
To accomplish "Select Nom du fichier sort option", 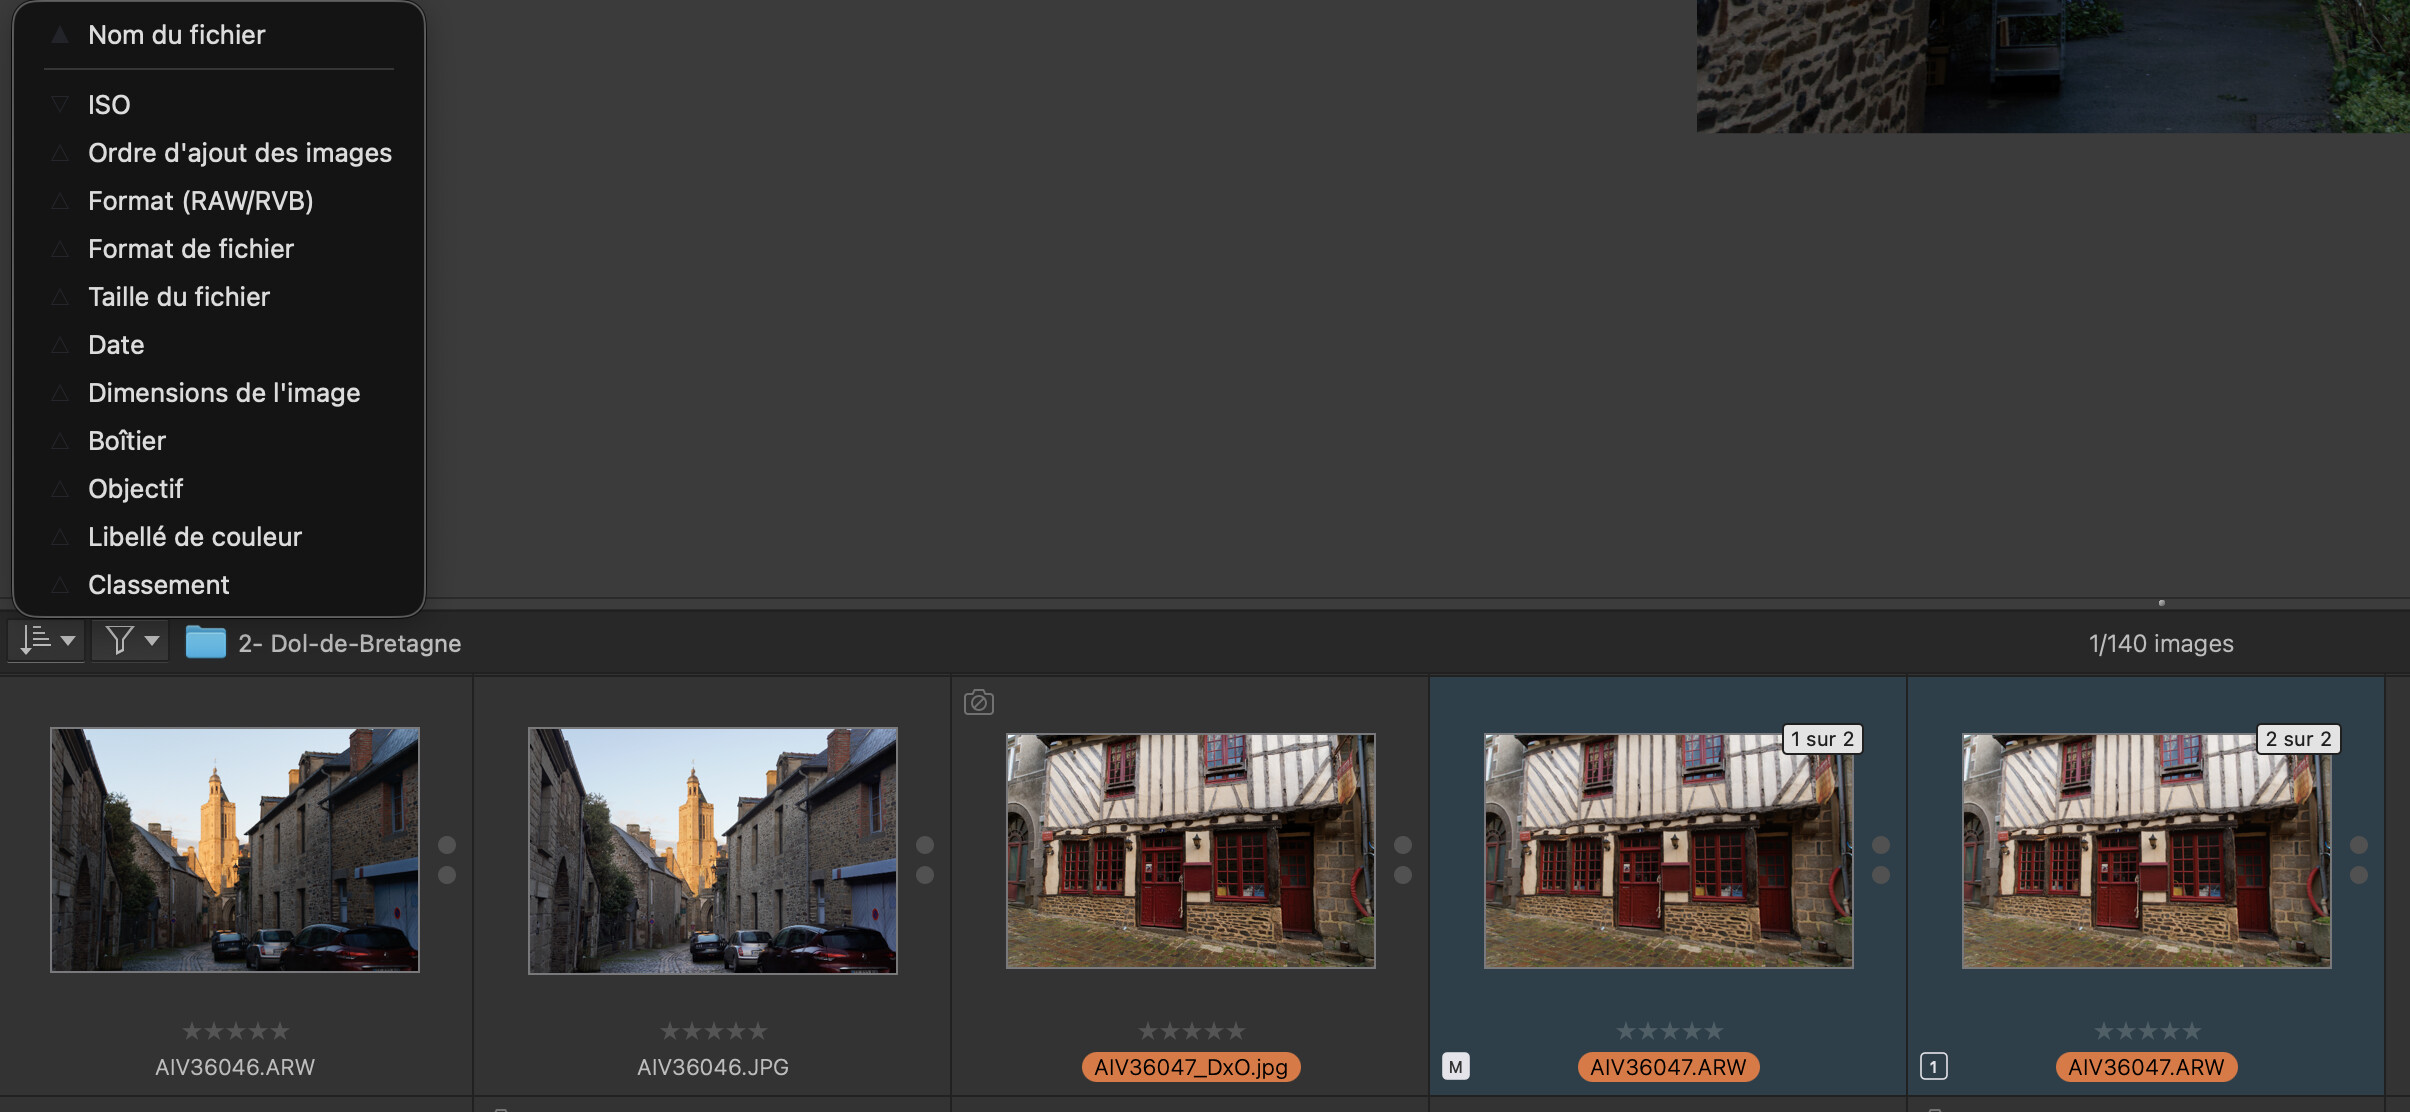I will click(x=177, y=35).
